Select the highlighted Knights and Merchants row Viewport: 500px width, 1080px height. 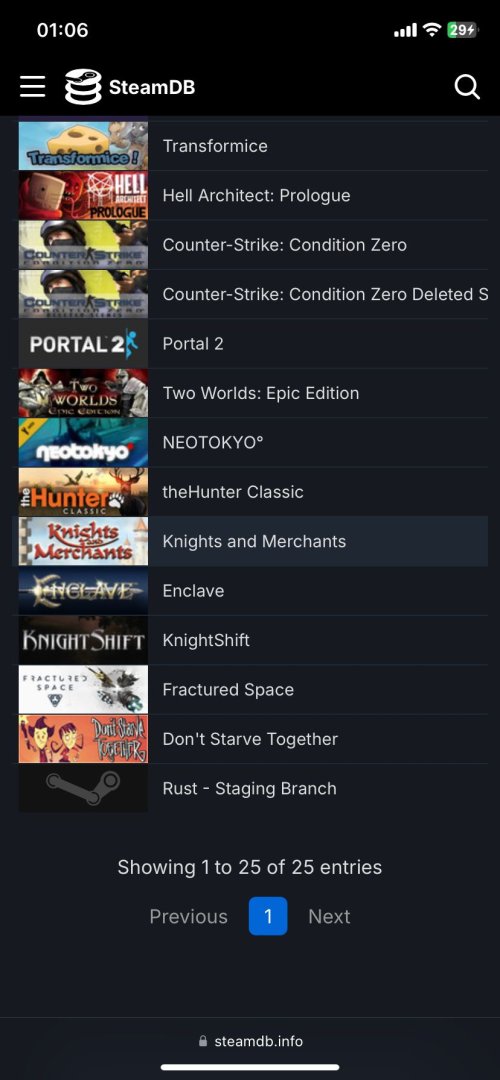pos(250,541)
